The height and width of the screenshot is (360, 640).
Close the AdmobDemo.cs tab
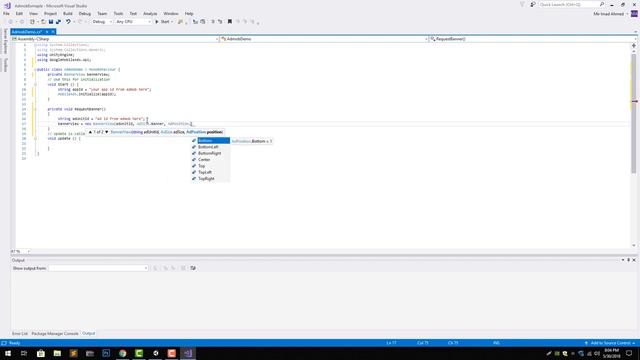click(53, 32)
